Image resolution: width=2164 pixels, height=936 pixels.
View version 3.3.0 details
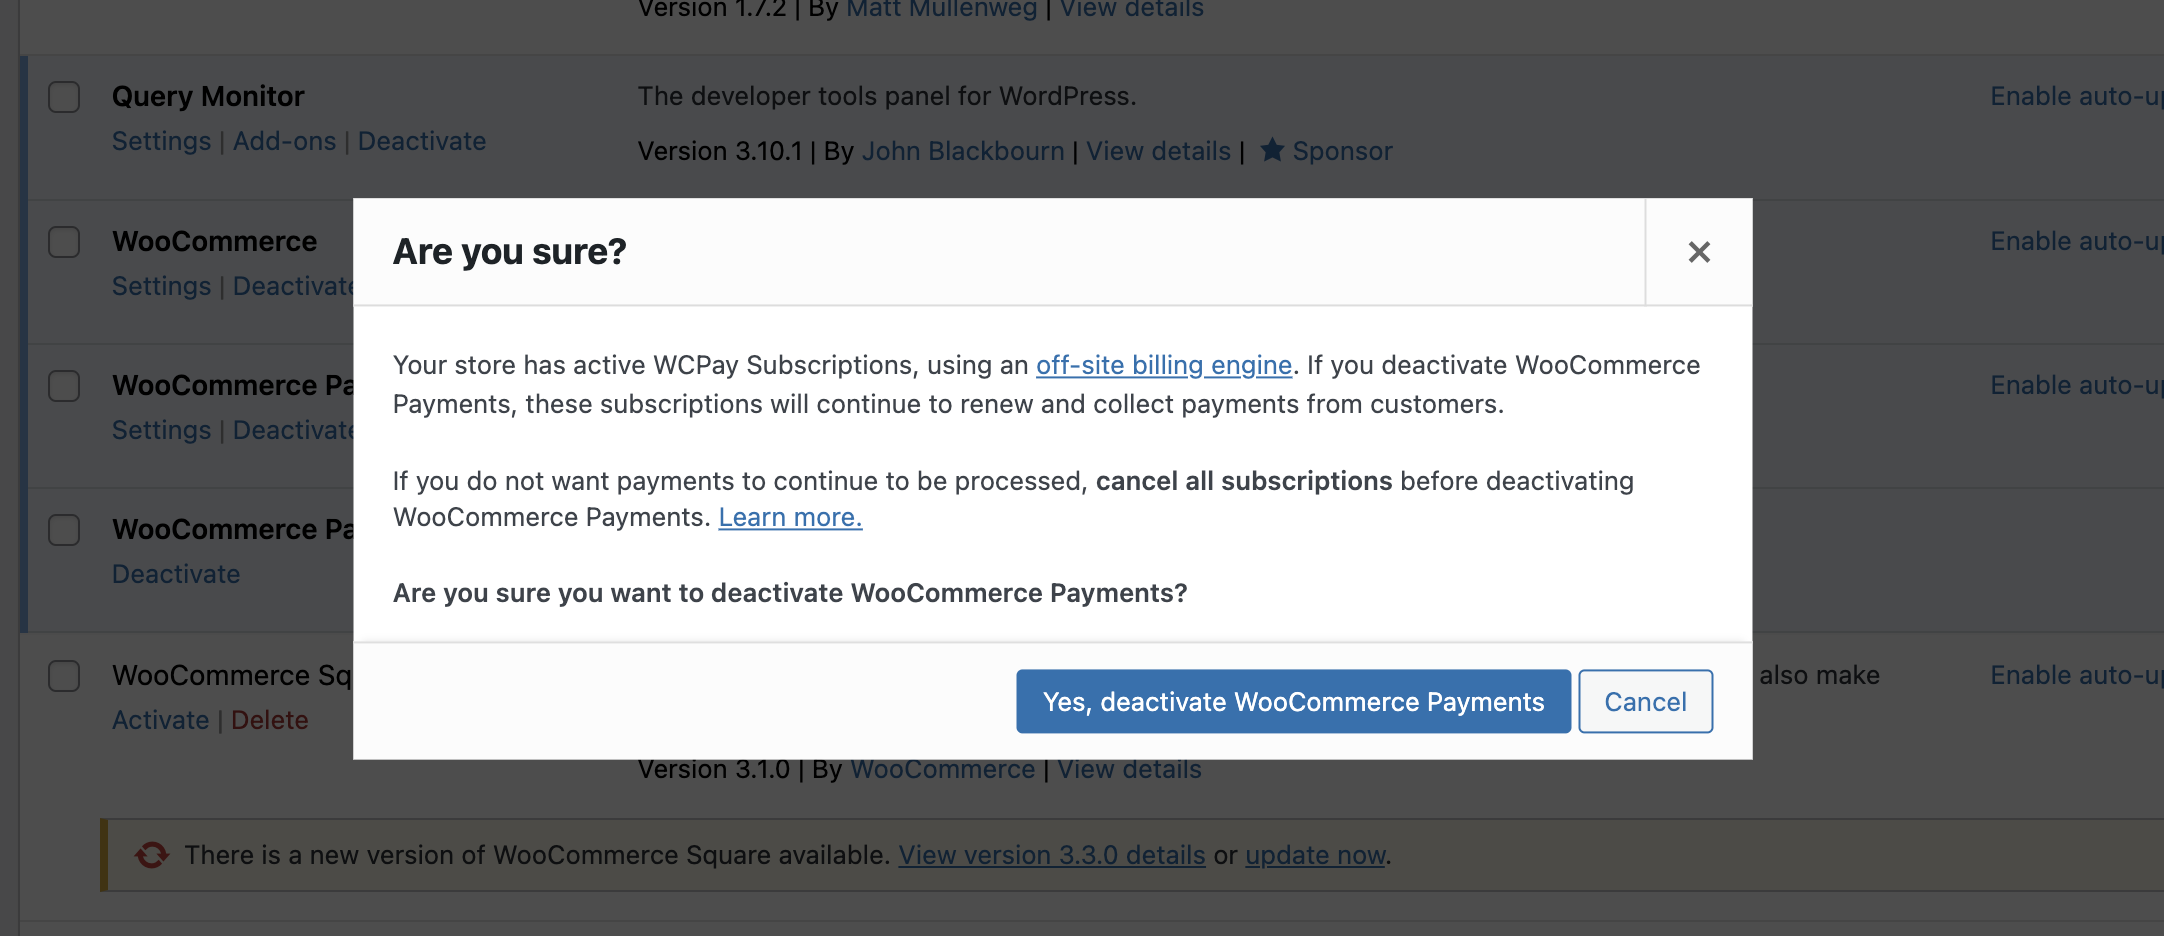click(x=1052, y=855)
